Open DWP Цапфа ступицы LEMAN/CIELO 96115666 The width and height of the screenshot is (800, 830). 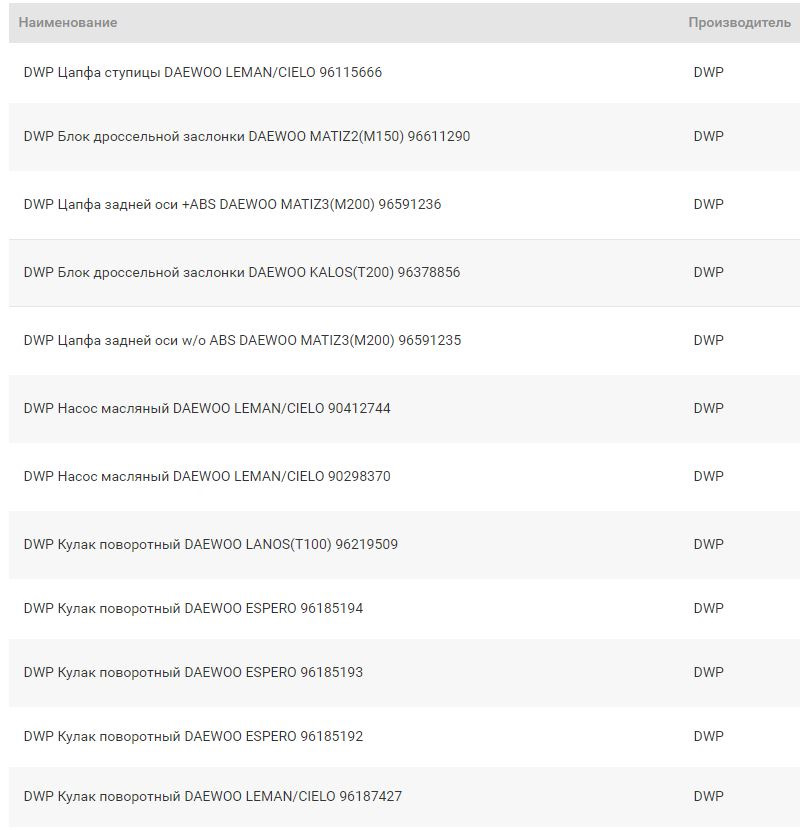(203, 72)
